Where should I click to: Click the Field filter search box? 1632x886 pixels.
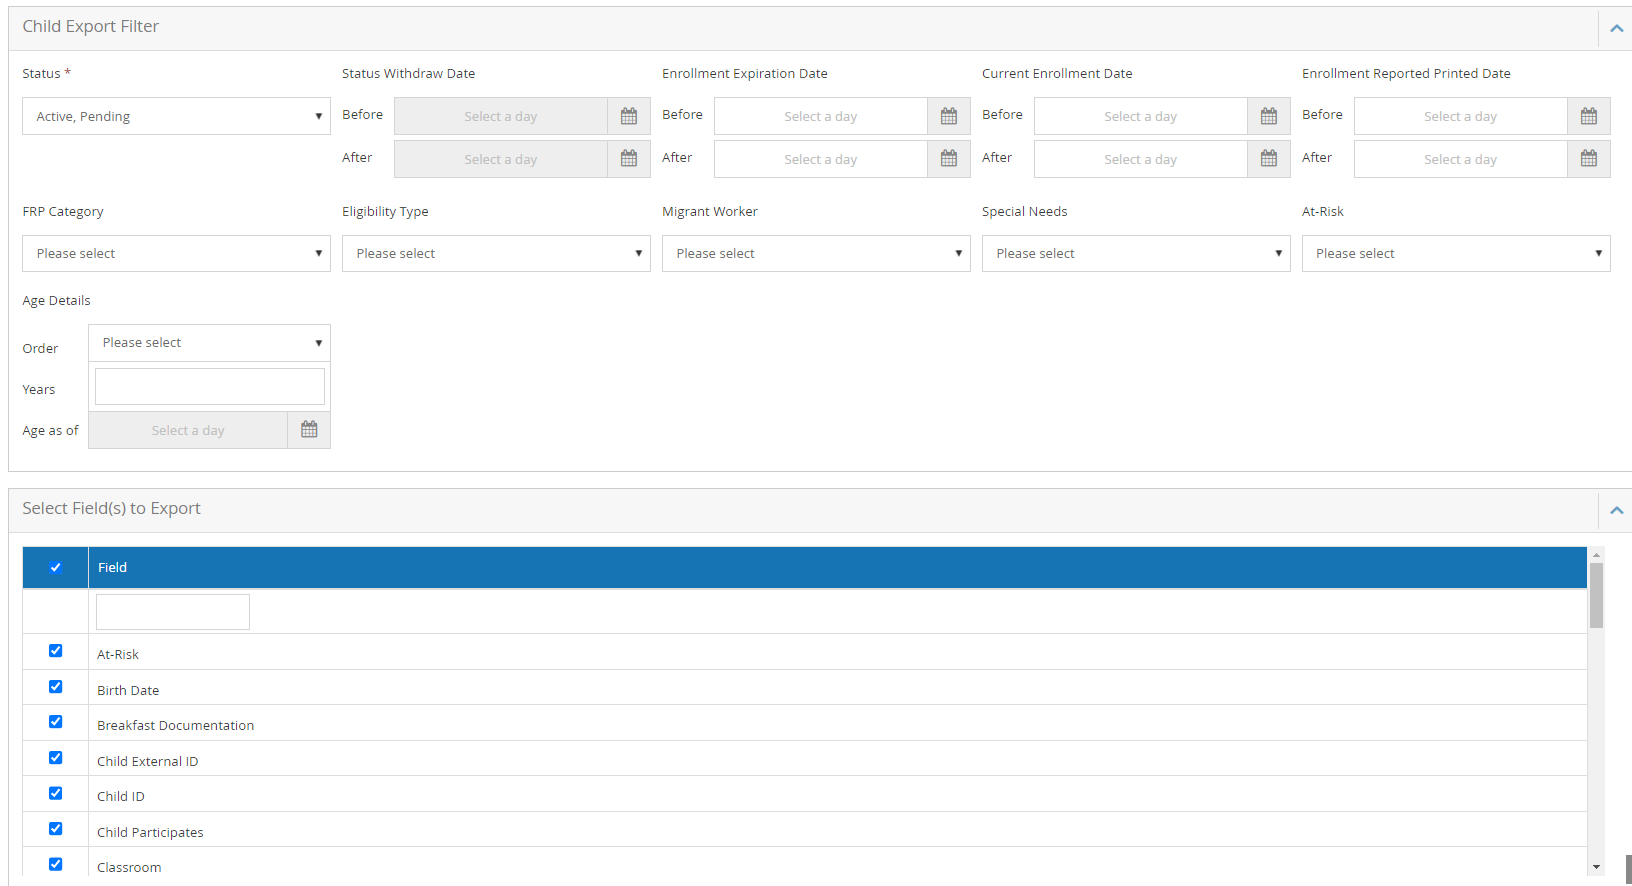pos(173,612)
